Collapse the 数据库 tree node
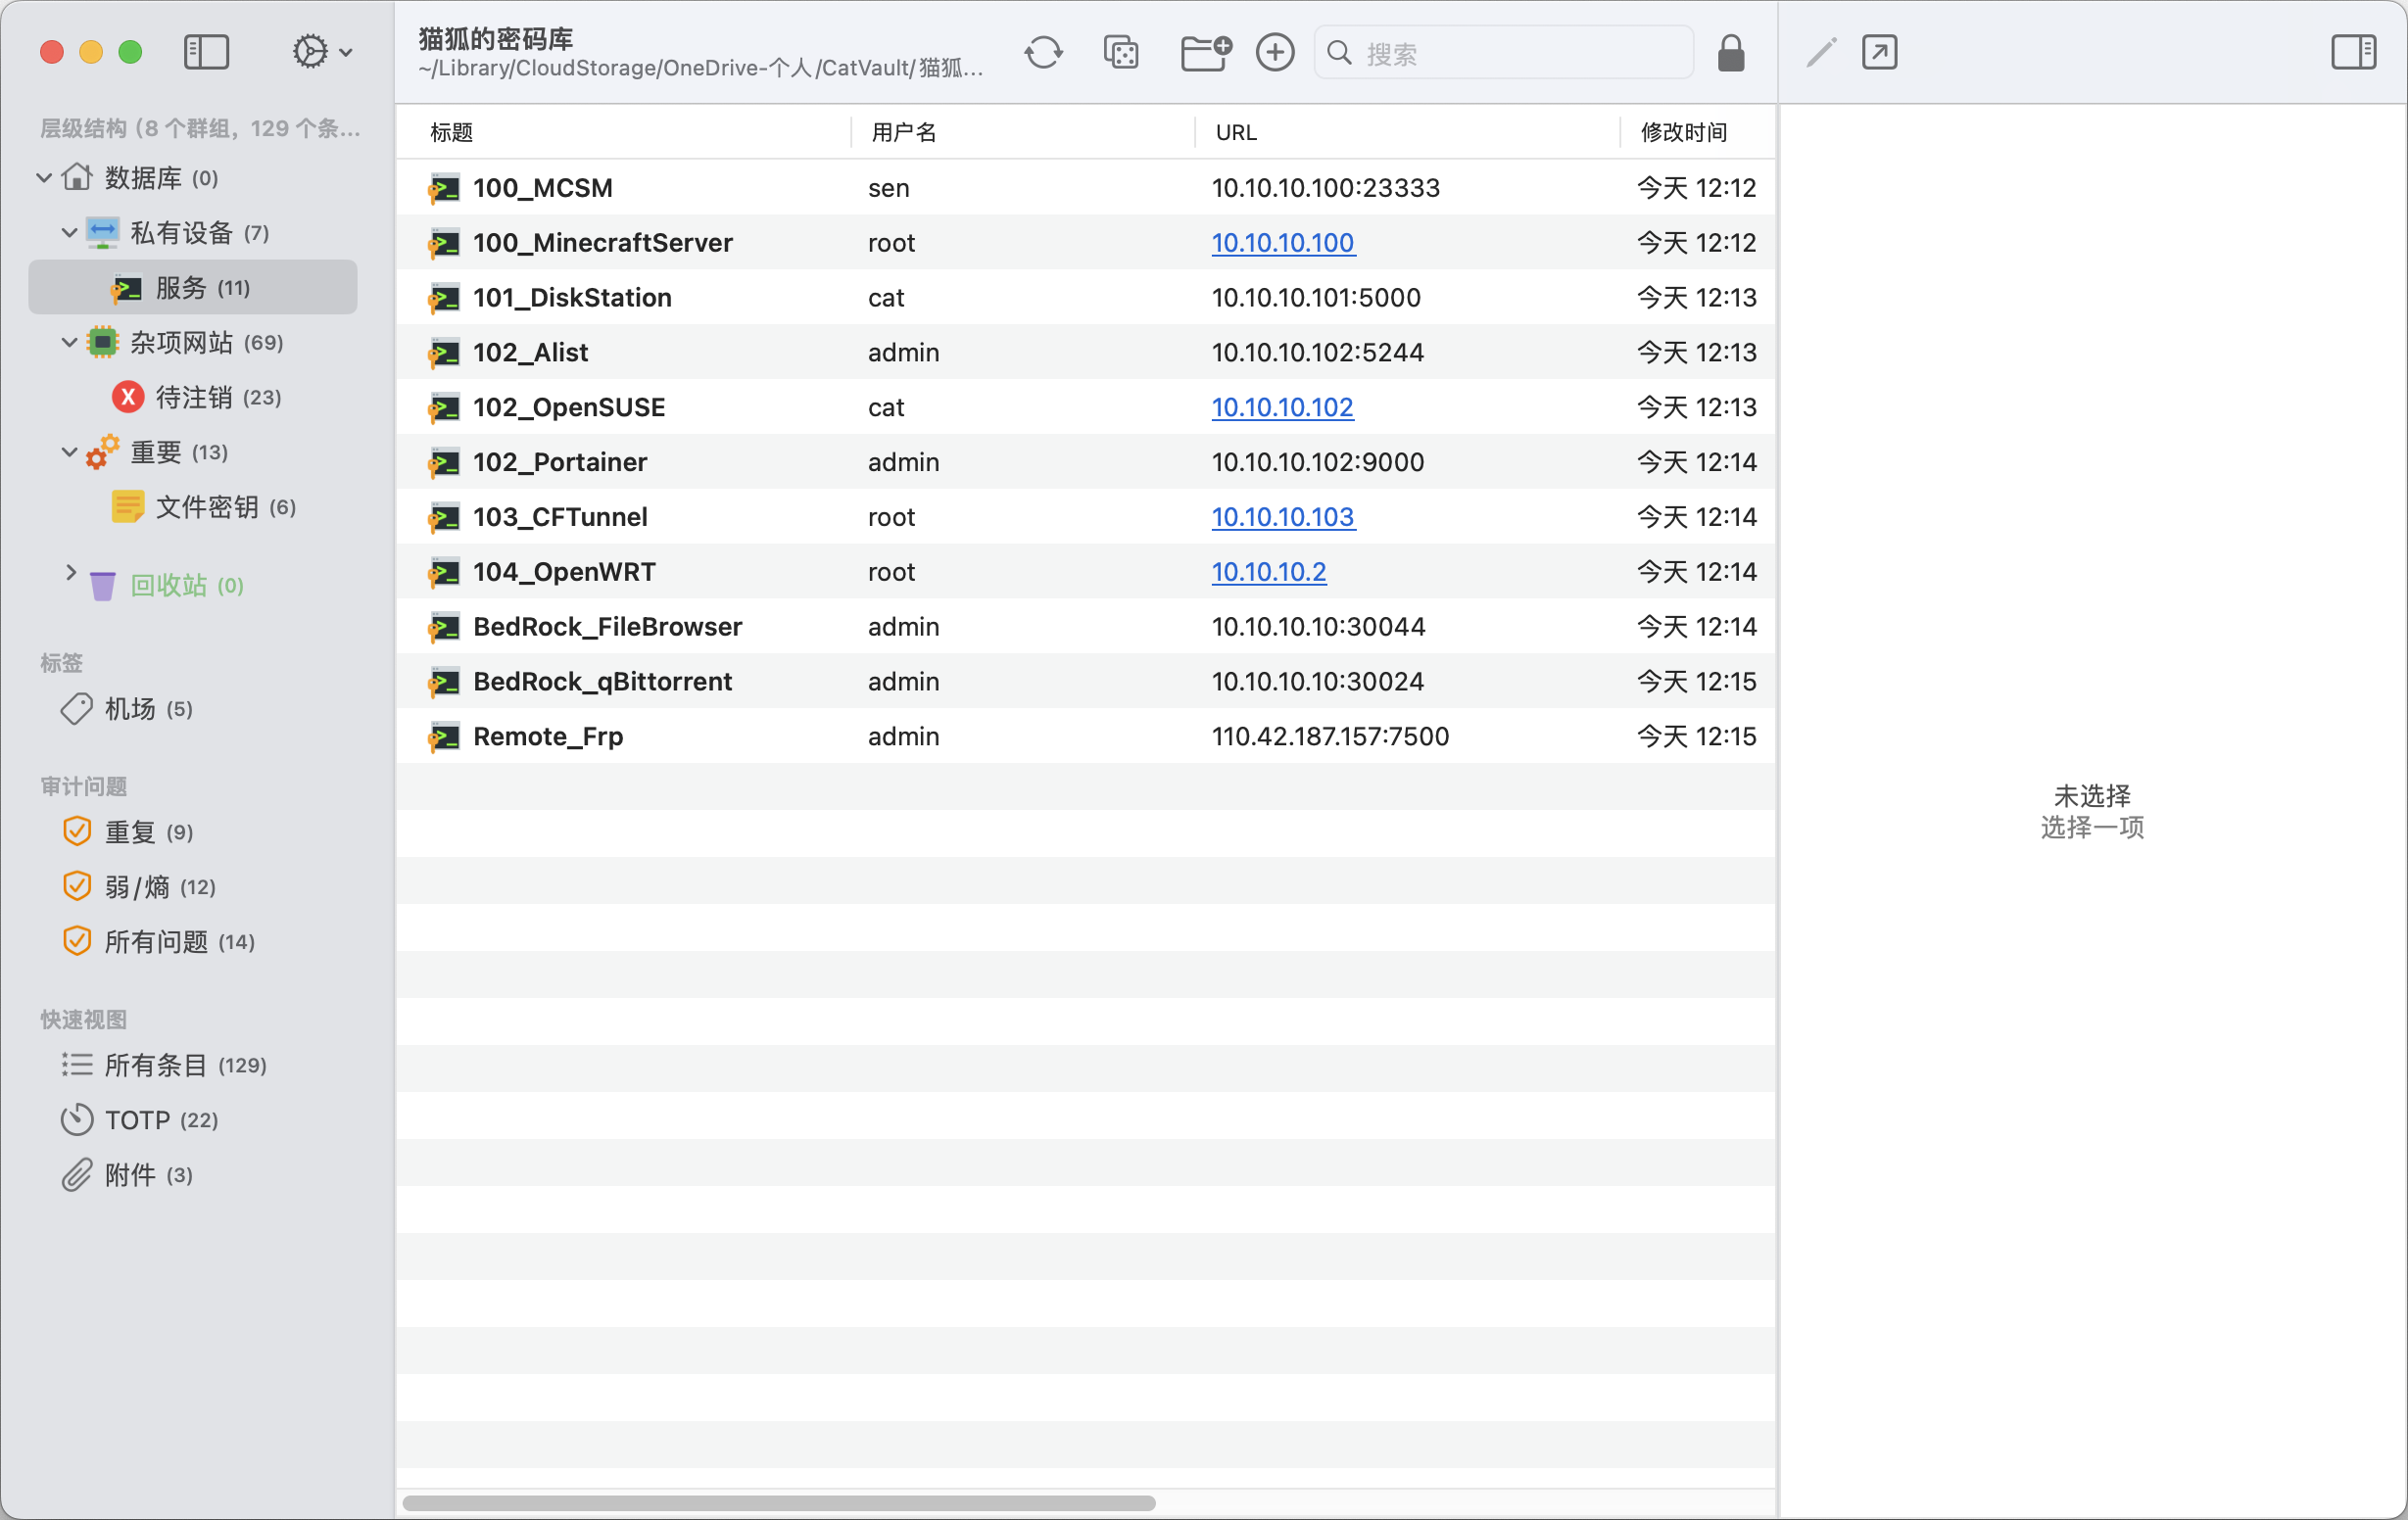 44,178
